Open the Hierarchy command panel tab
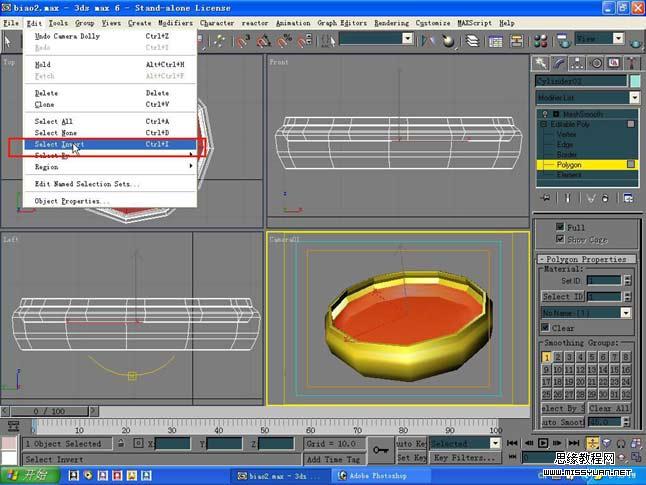 [577, 63]
